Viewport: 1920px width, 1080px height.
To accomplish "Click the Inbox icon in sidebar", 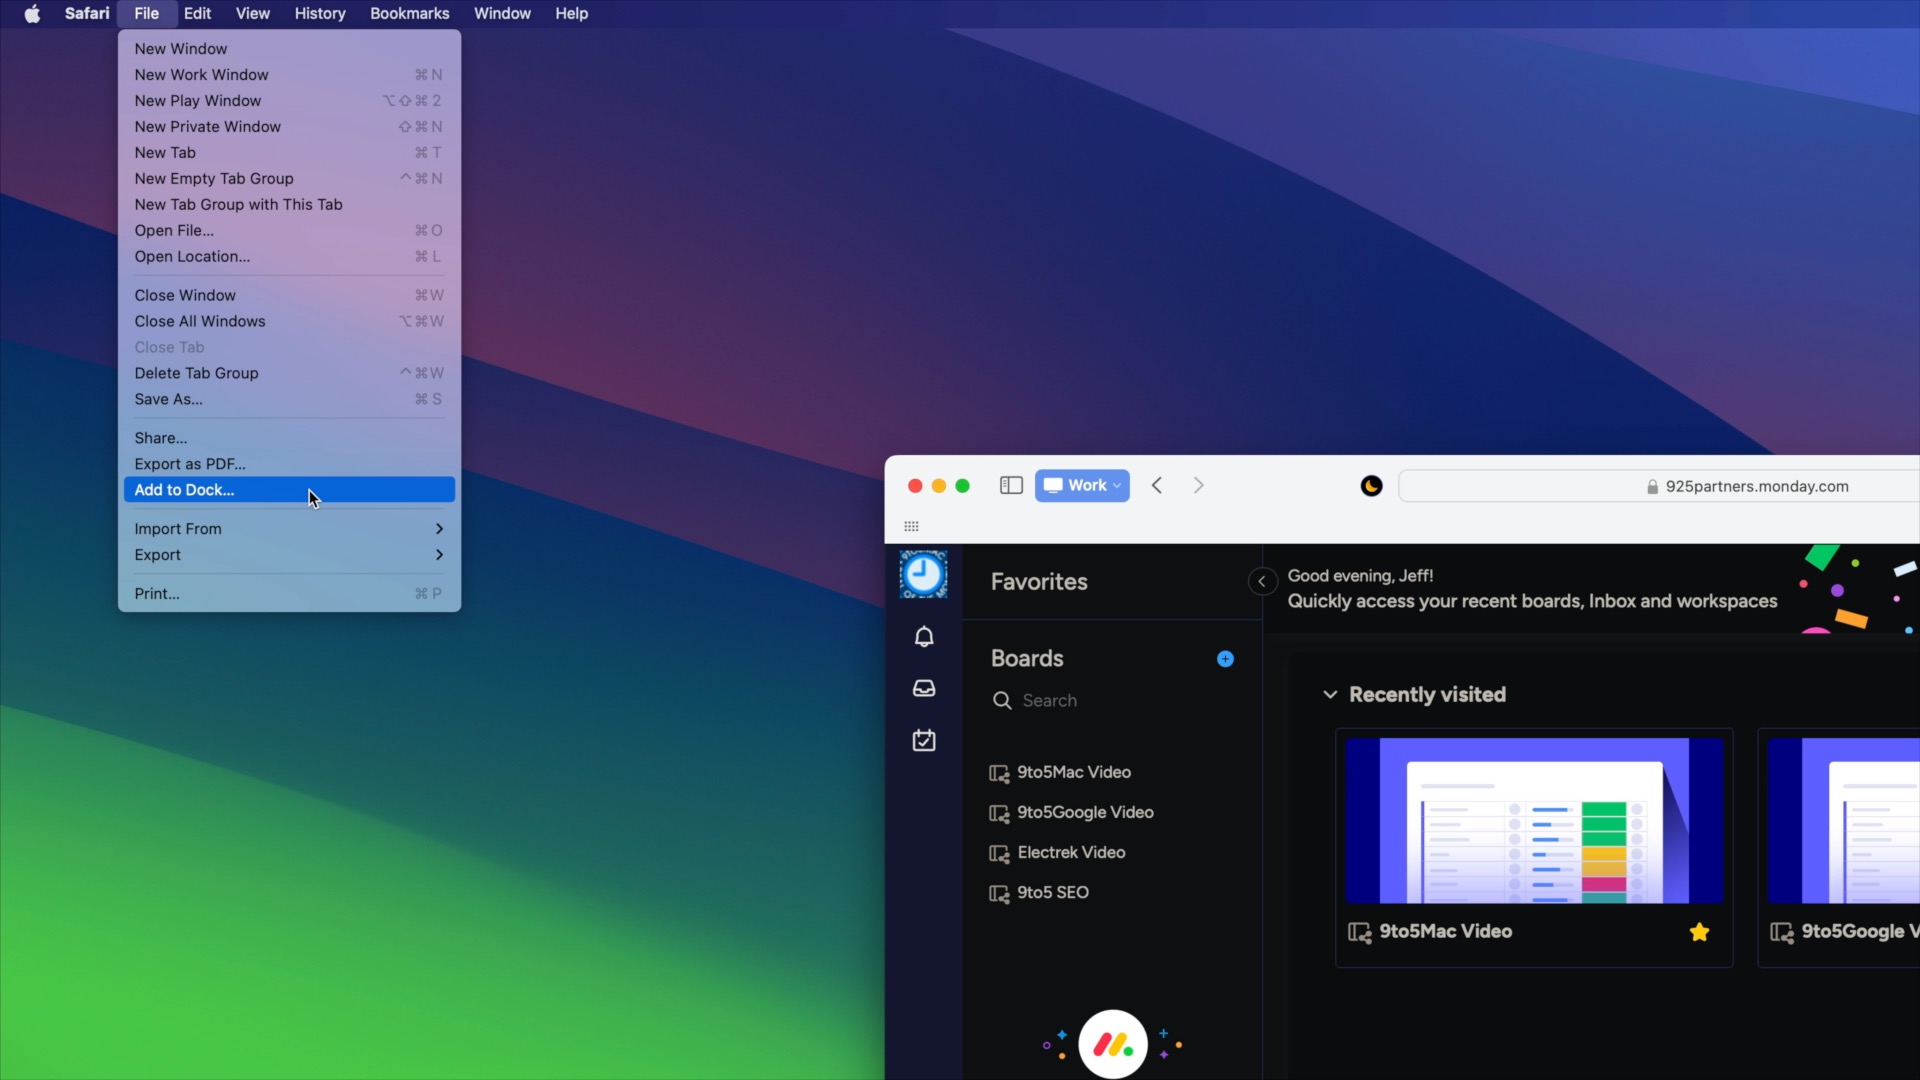I will pos(923,688).
